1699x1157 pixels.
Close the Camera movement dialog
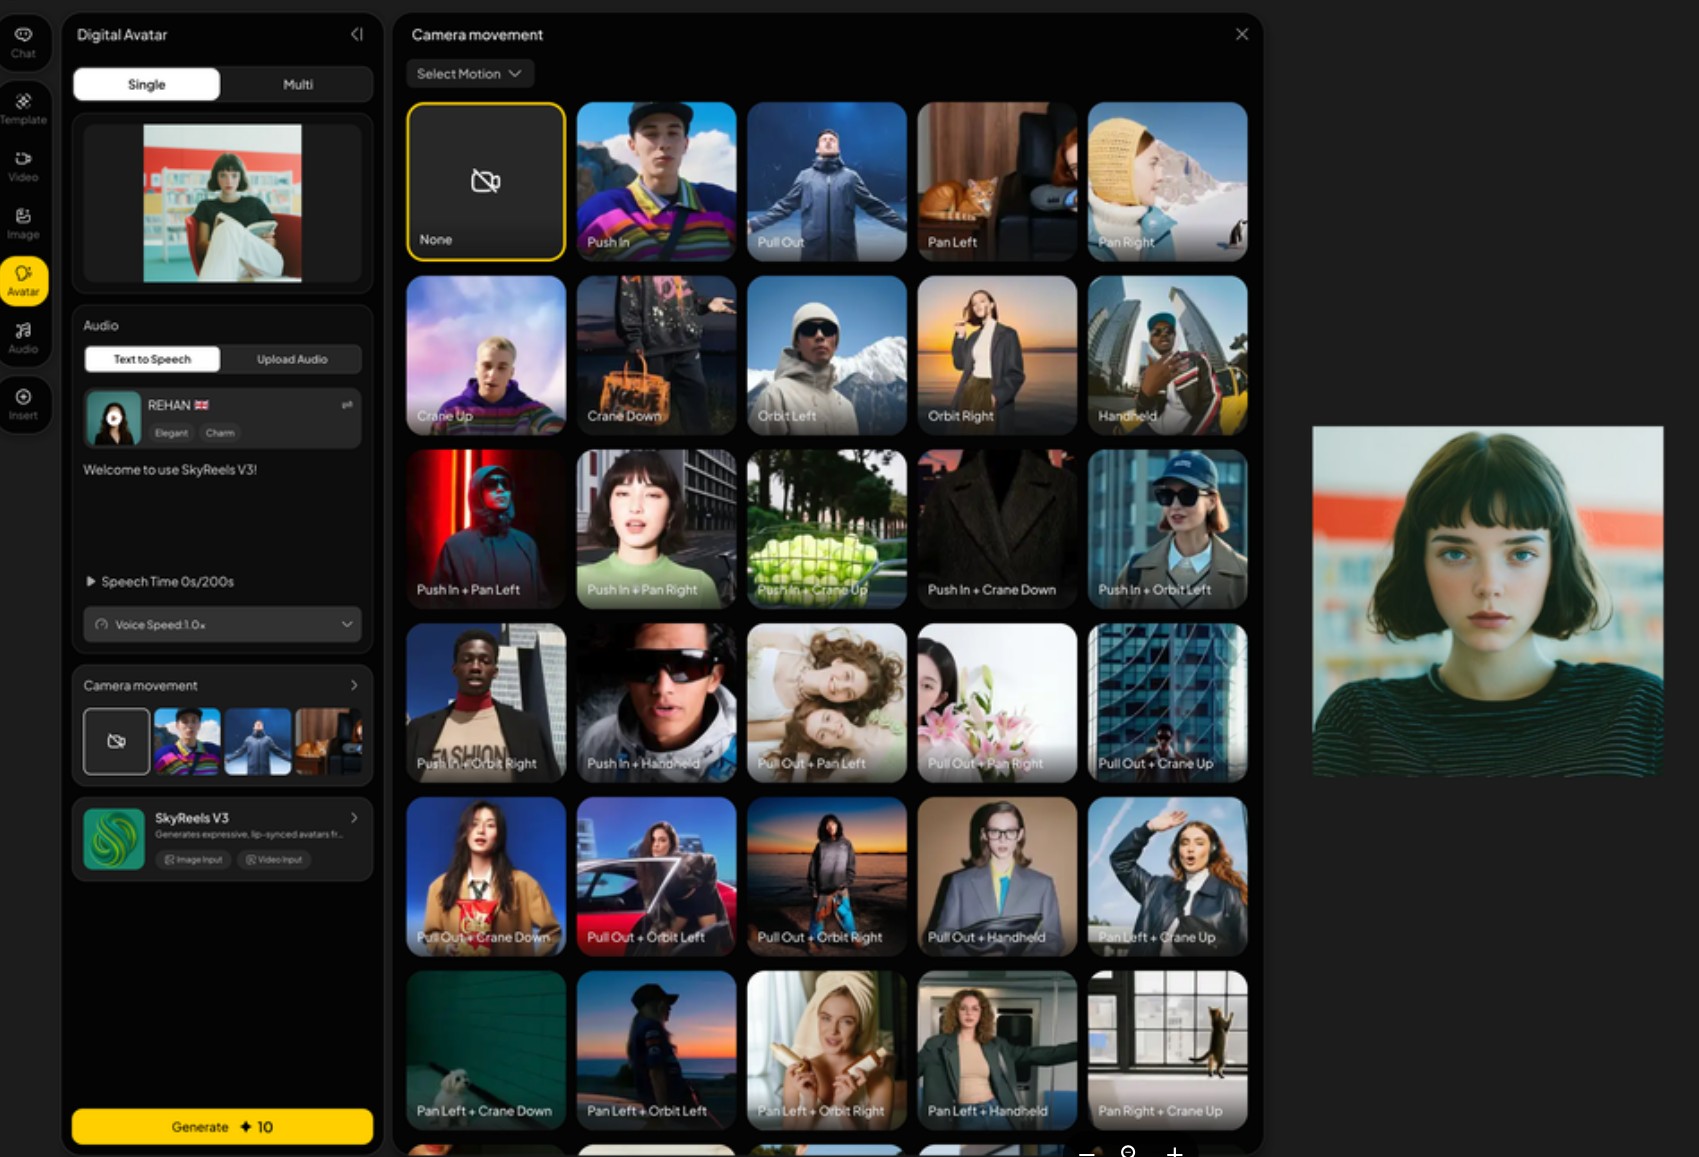click(x=1242, y=34)
